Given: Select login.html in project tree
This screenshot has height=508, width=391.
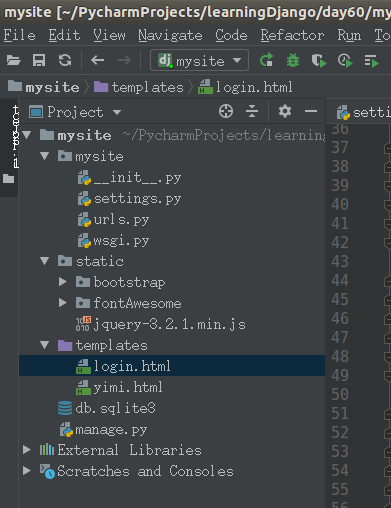Looking at the screenshot, I should coord(172,366).
